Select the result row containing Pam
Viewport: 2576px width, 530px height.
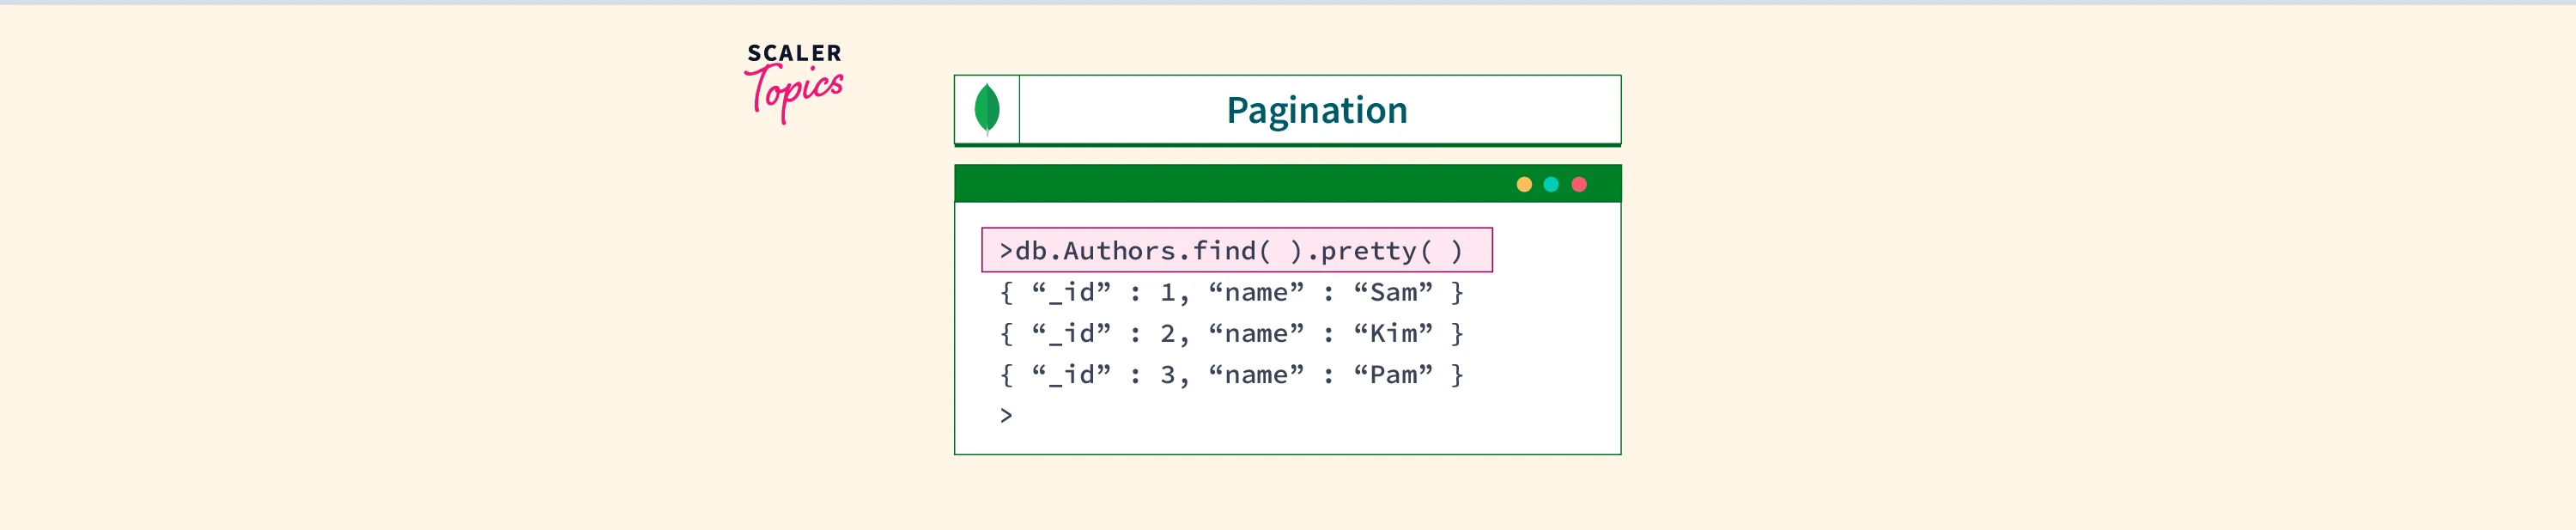click(1231, 375)
